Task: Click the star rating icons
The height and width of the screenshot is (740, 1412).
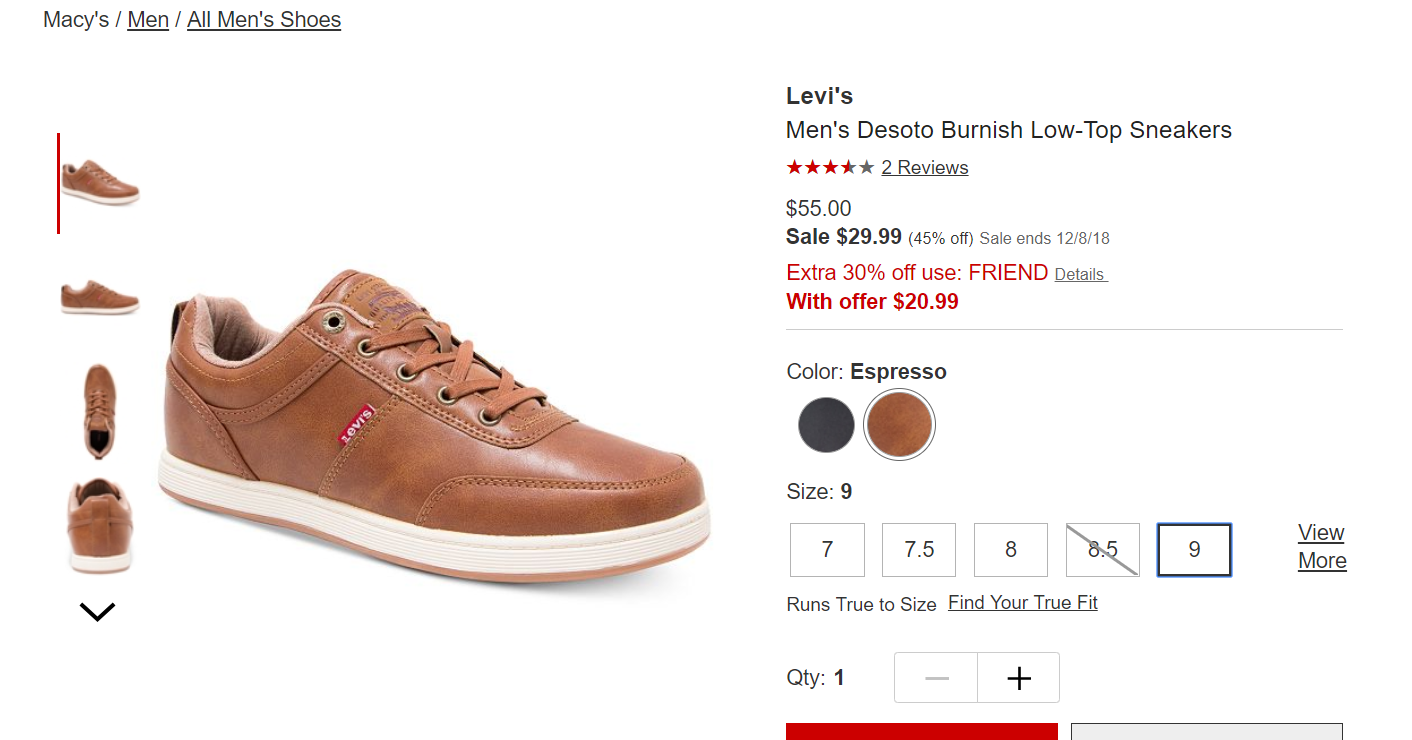Action: click(830, 167)
